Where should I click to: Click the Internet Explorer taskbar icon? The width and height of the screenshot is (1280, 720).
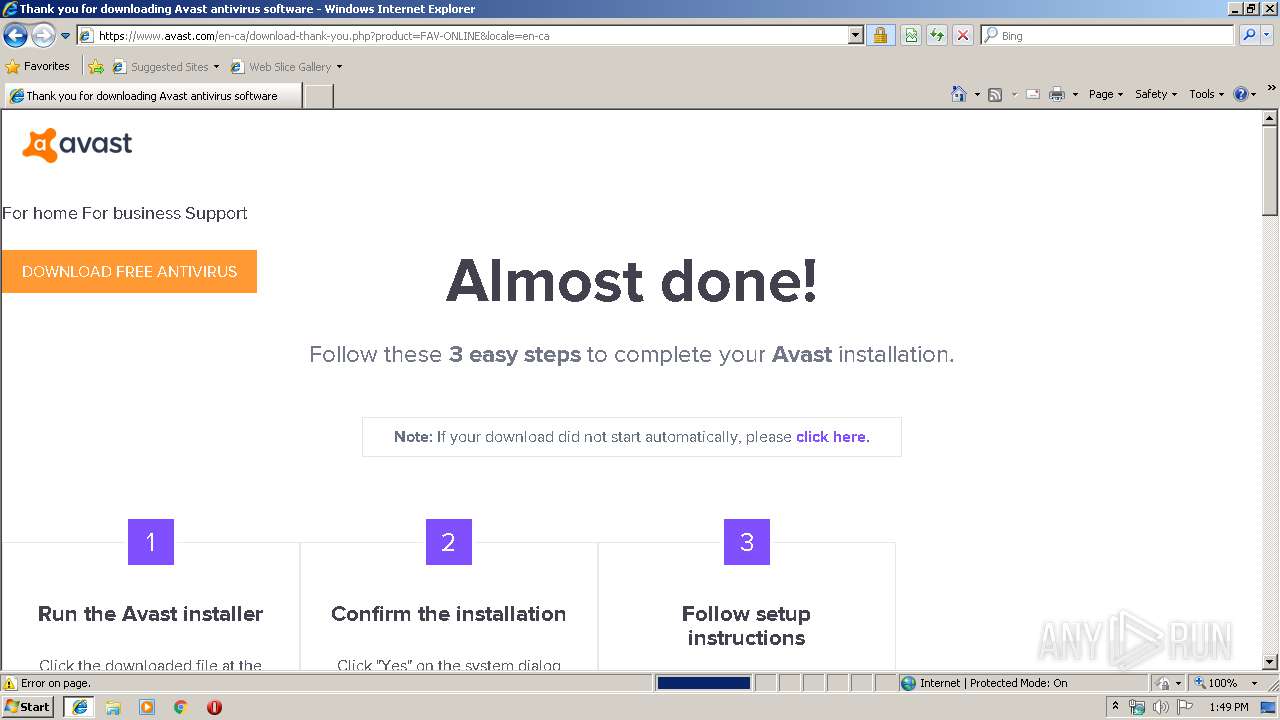[x=79, y=707]
